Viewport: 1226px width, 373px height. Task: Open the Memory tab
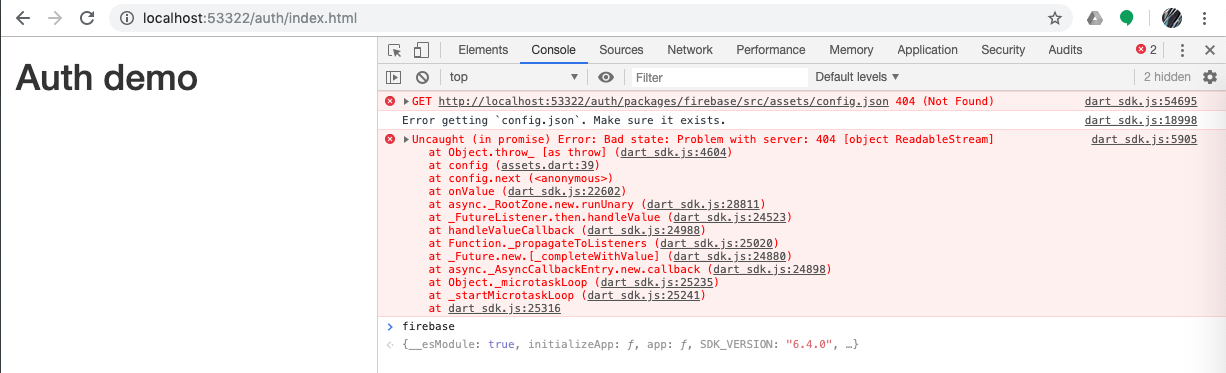click(851, 50)
